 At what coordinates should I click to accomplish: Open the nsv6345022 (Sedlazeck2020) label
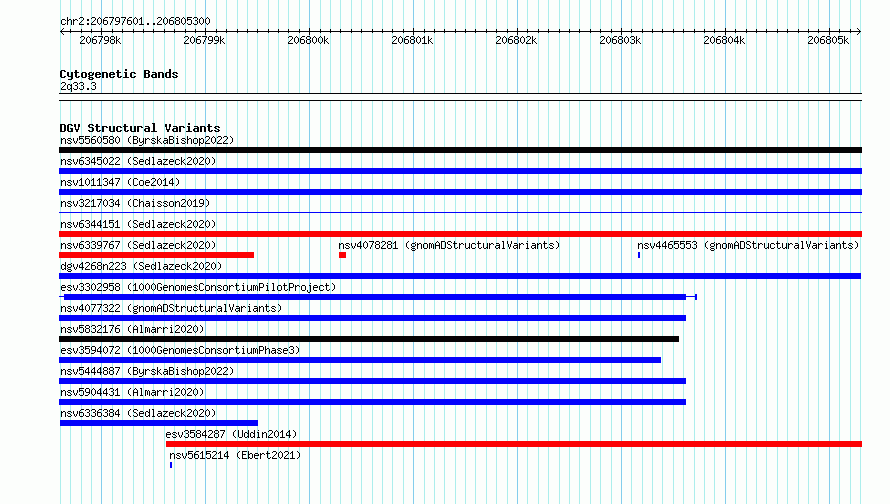[138, 161]
